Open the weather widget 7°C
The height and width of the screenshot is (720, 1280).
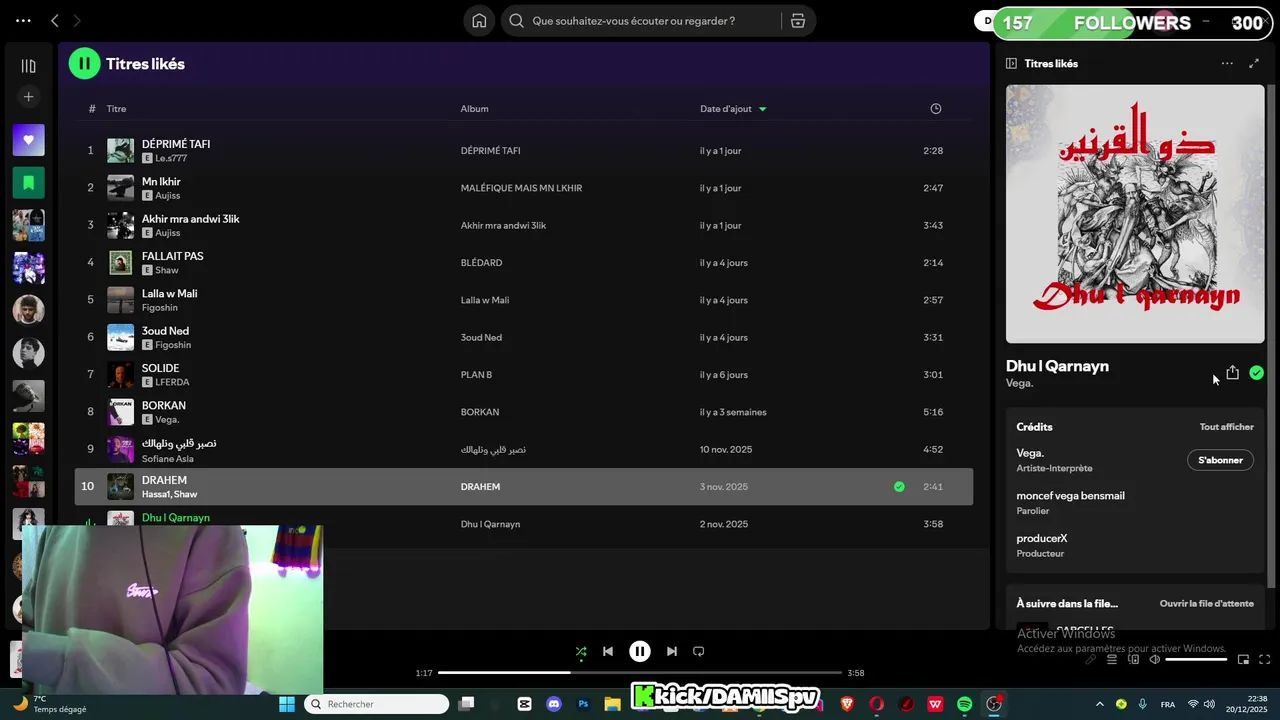pyautogui.click(x=48, y=704)
